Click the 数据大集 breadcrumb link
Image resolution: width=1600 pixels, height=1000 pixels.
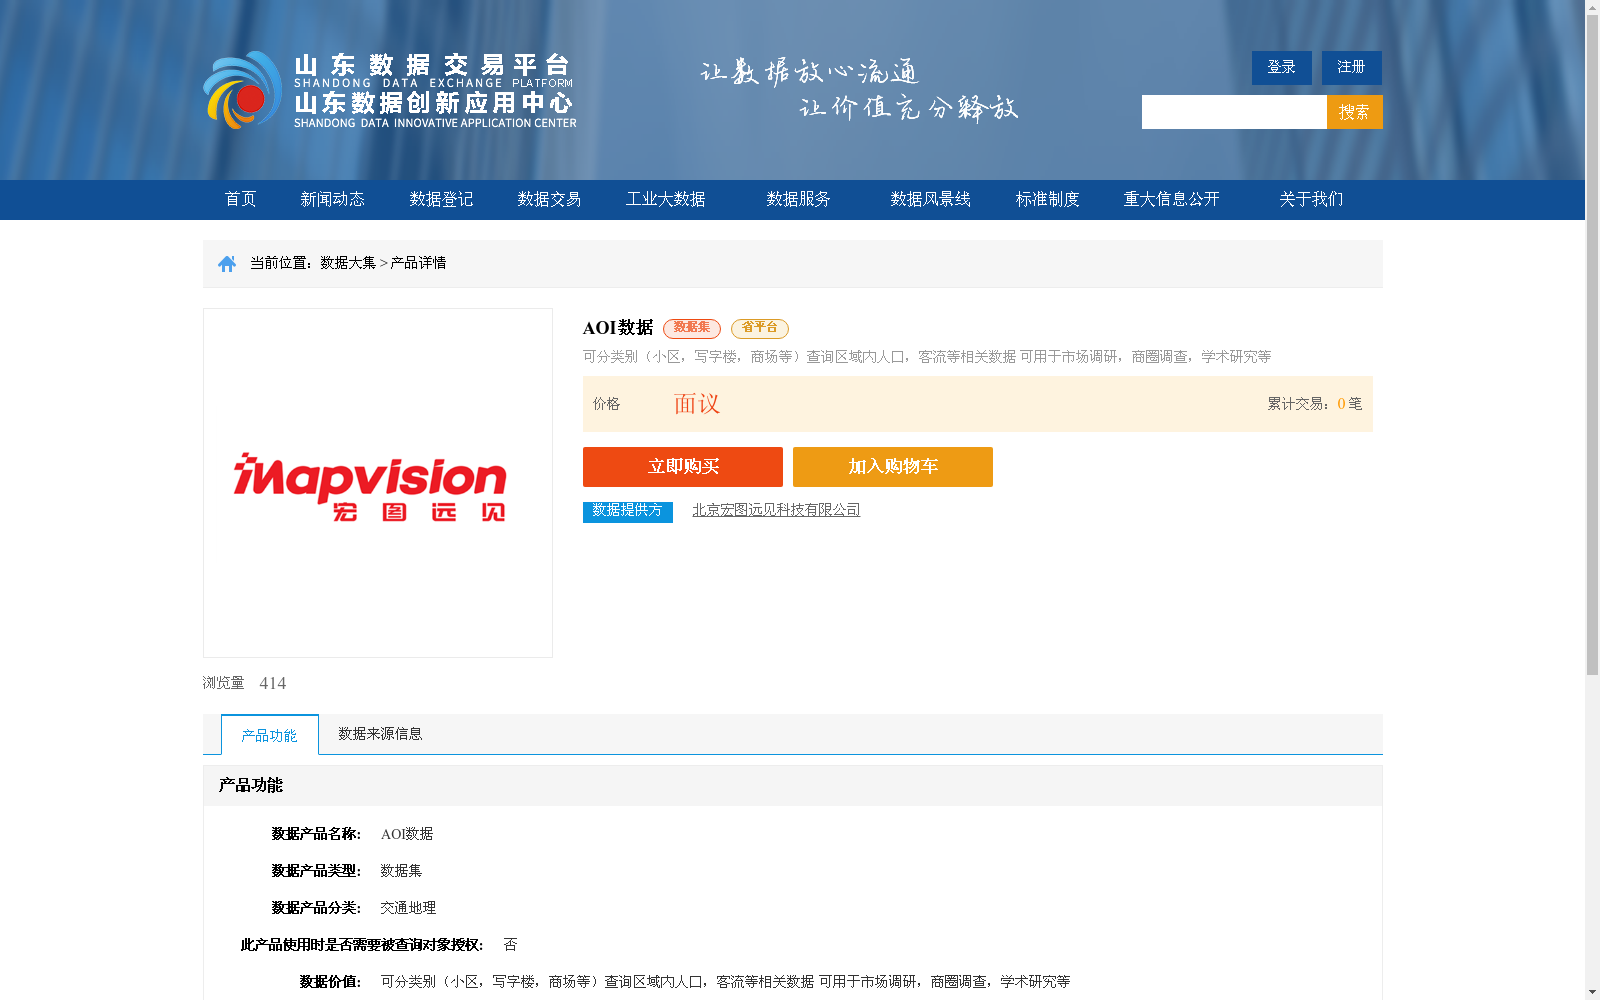coord(348,263)
